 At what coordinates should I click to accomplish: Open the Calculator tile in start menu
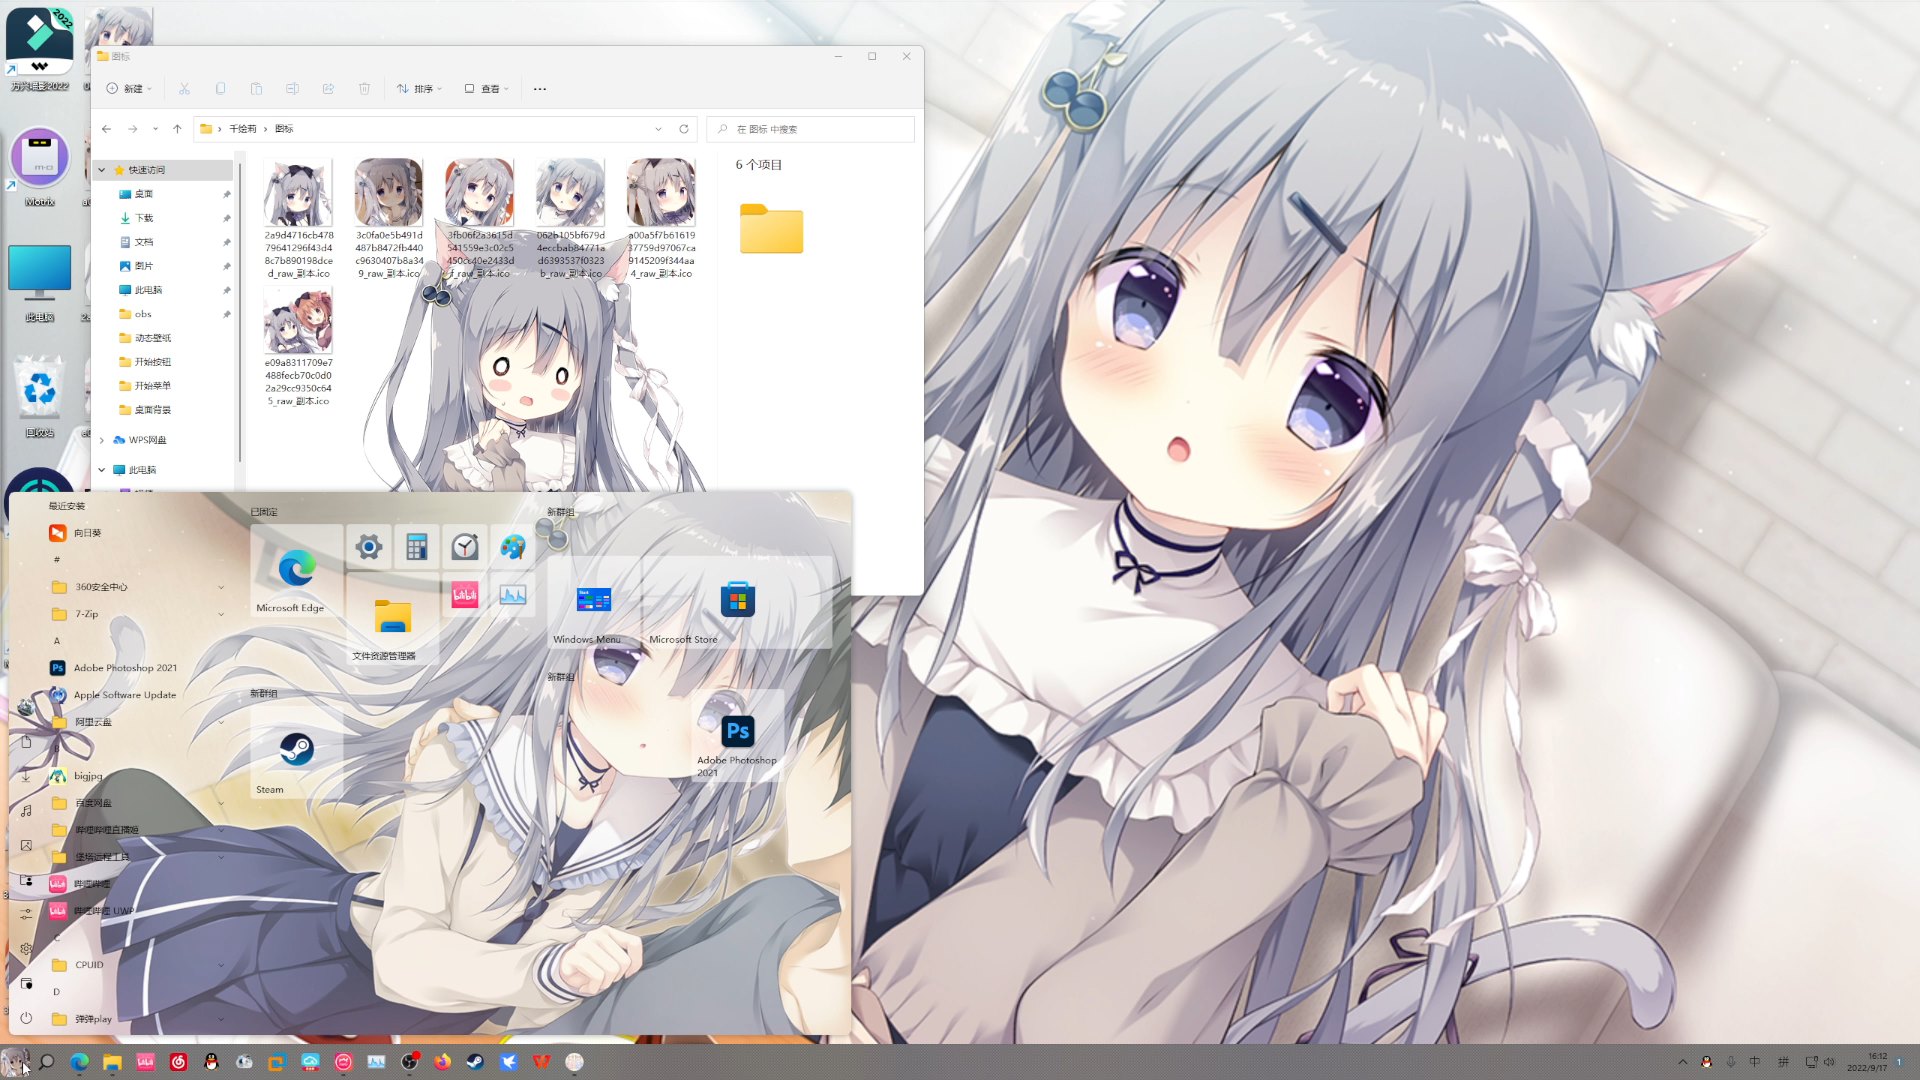417,547
